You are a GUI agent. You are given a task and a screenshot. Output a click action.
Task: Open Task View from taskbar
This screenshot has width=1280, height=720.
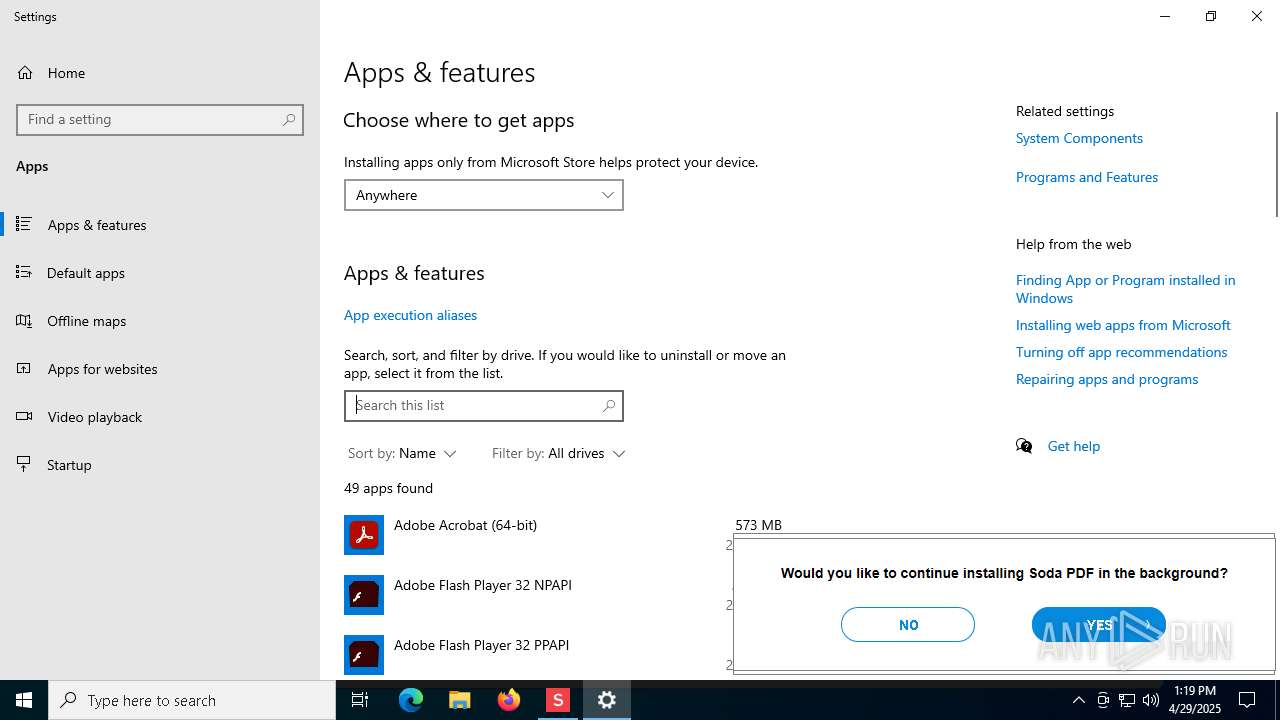click(360, 700)
